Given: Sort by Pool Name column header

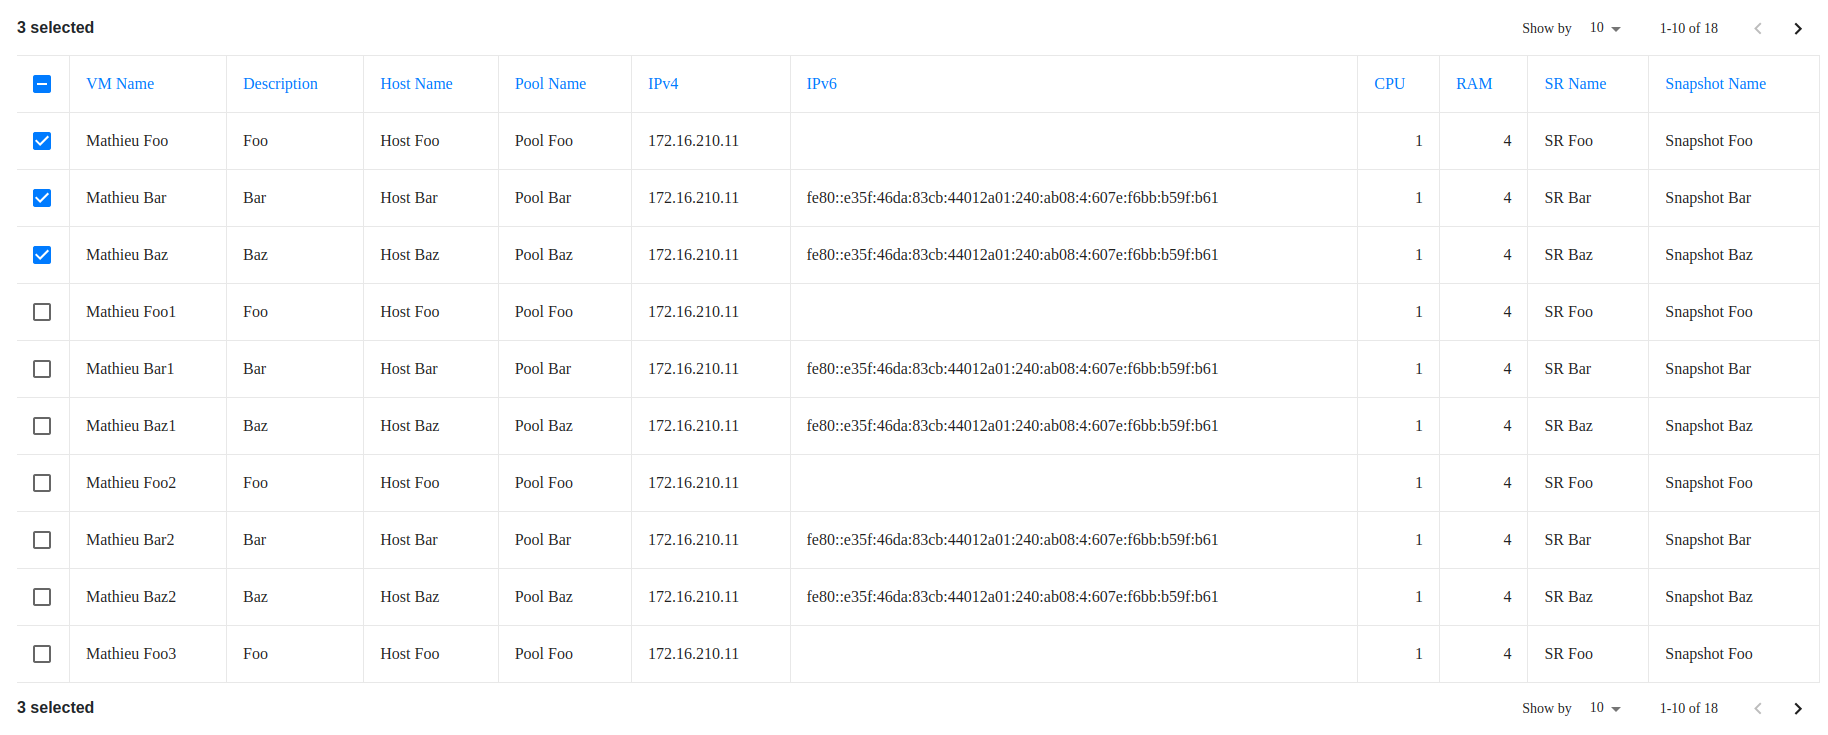Looking at the screenshot, I should [x=550, y=84].
